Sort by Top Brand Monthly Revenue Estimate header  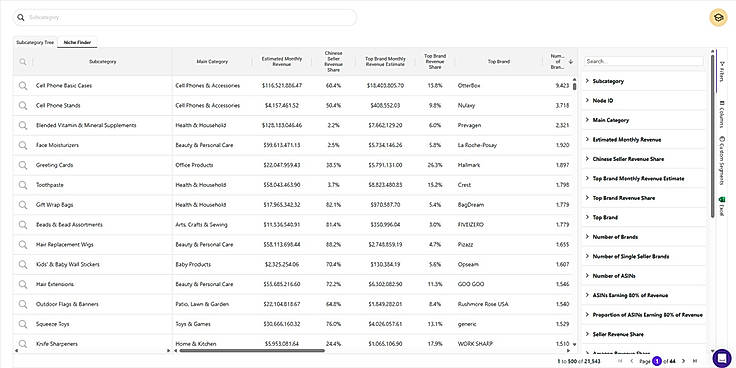coord(385,61)
